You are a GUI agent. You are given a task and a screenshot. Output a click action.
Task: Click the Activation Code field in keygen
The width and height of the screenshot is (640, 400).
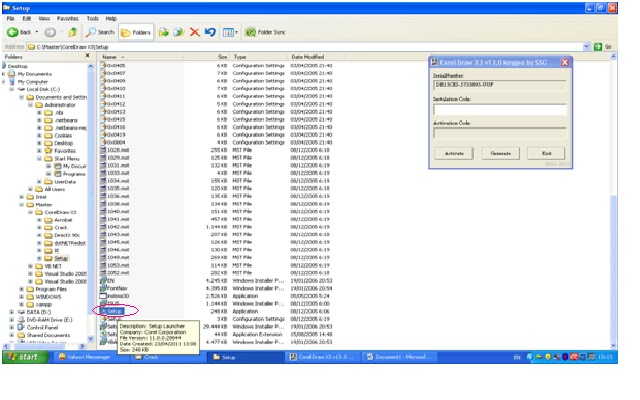pyautogui.click(x=500, y=133)
